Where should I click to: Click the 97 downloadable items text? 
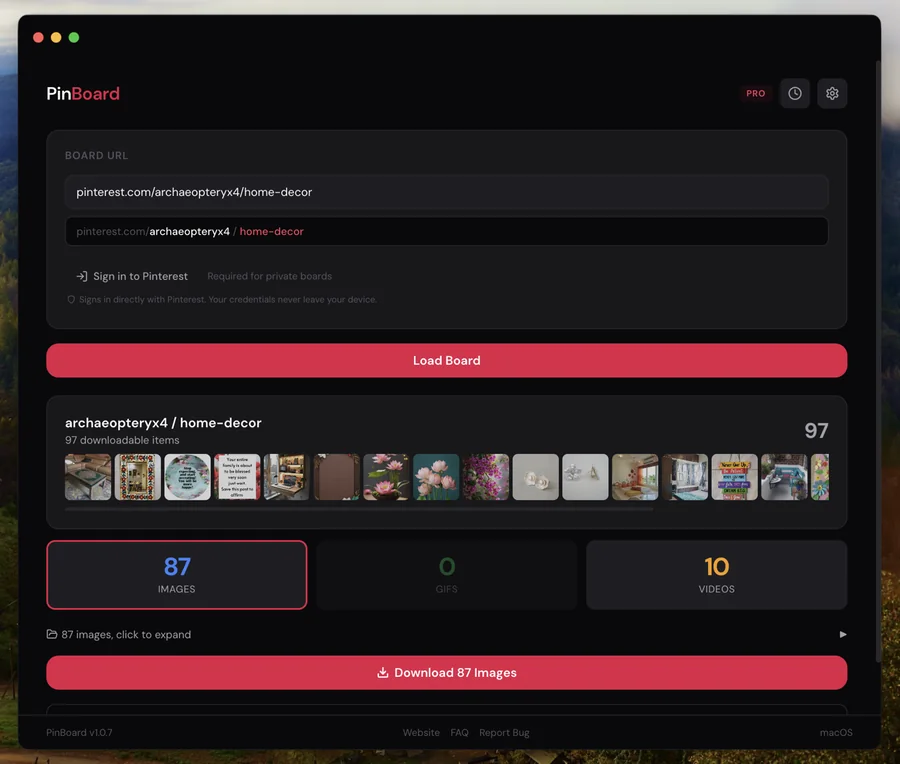pos(122,440)
